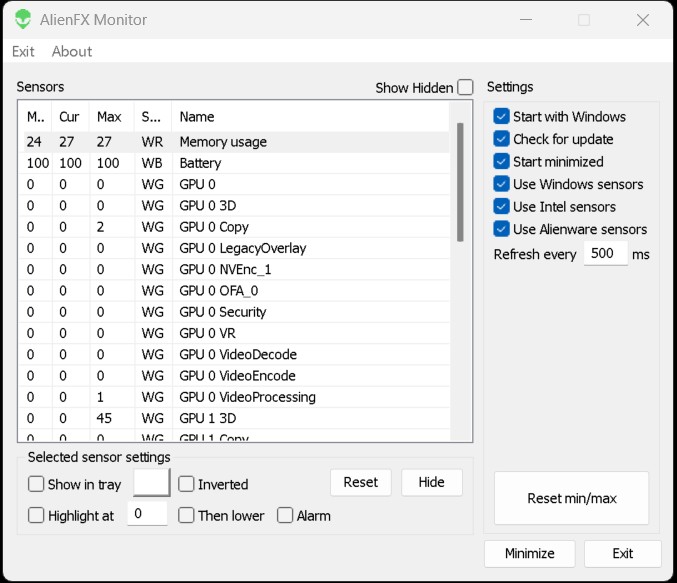This screenshot has height=583, width=677.
Task: Select the GPU 0 NVEnc_1 row
Action: pyautogui.click(x=234, y=269)
